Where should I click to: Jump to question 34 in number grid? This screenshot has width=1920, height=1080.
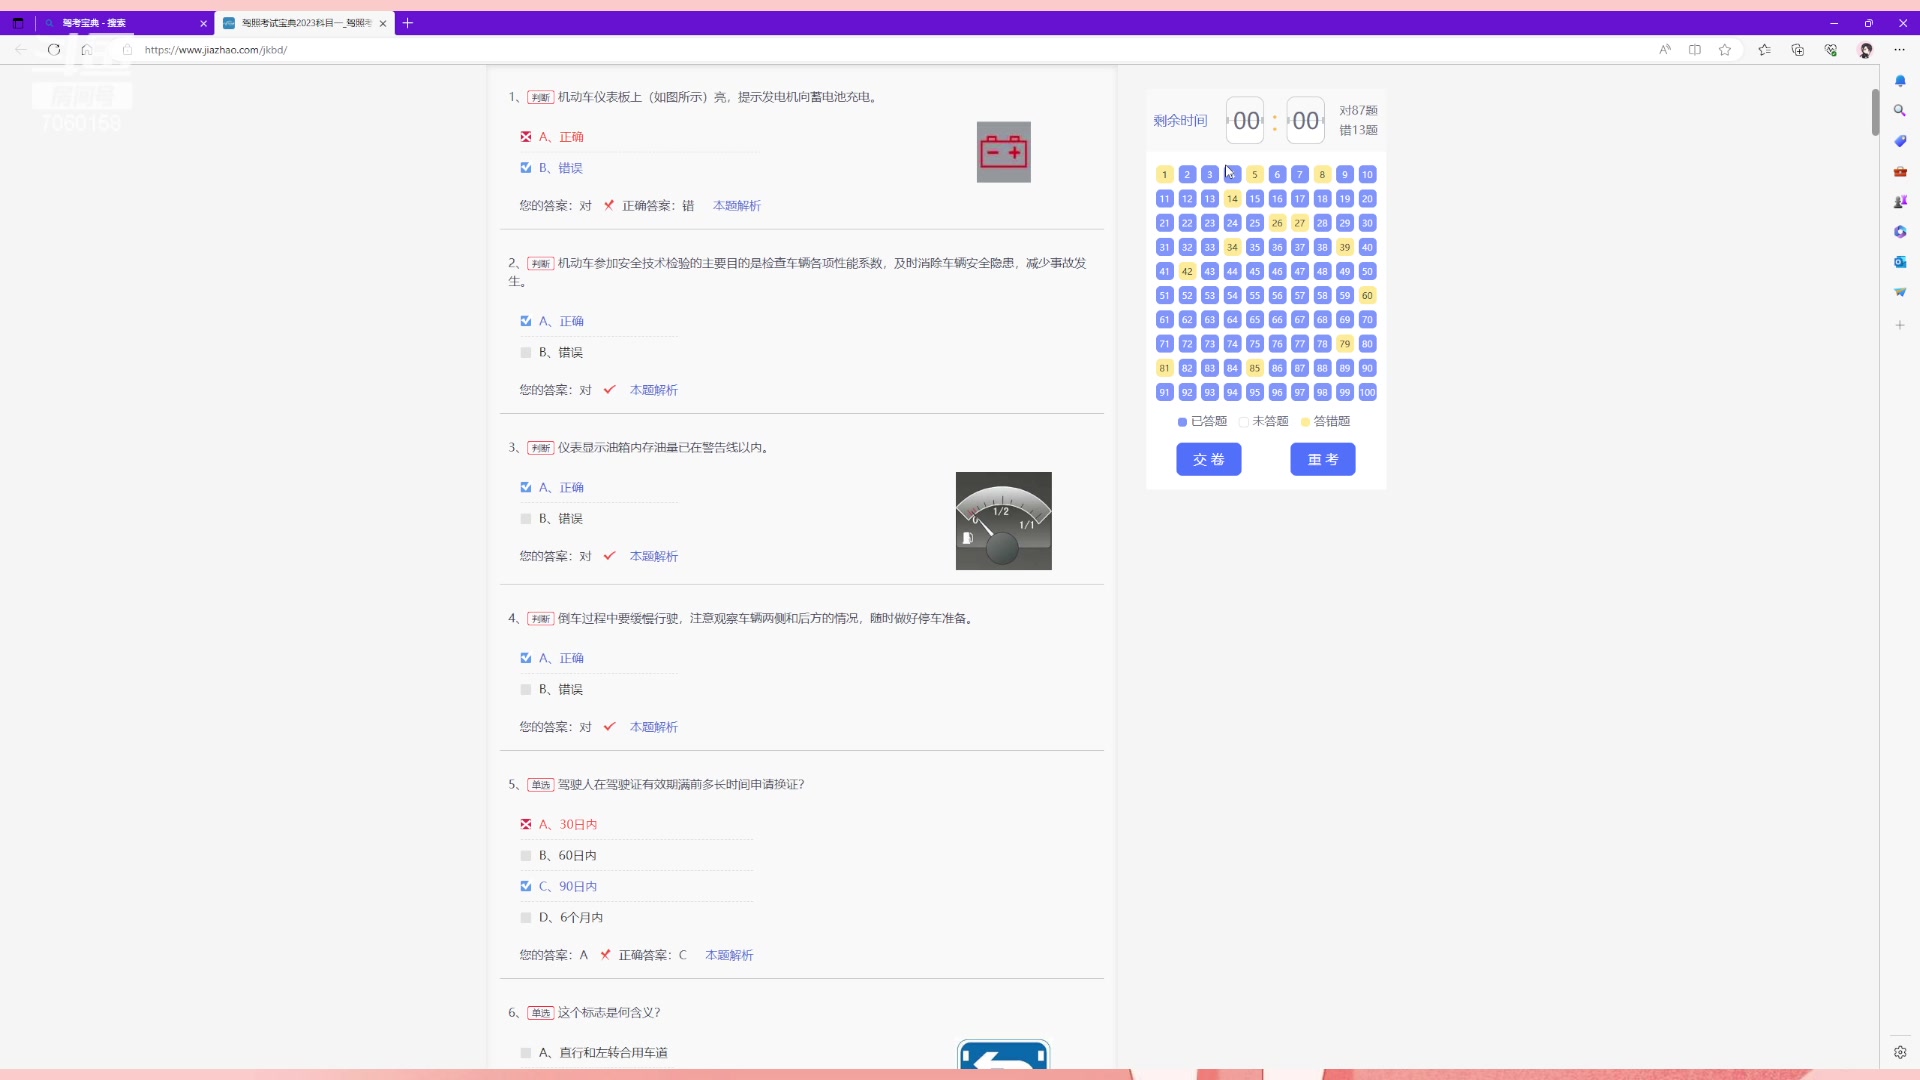pos(1232,247)
